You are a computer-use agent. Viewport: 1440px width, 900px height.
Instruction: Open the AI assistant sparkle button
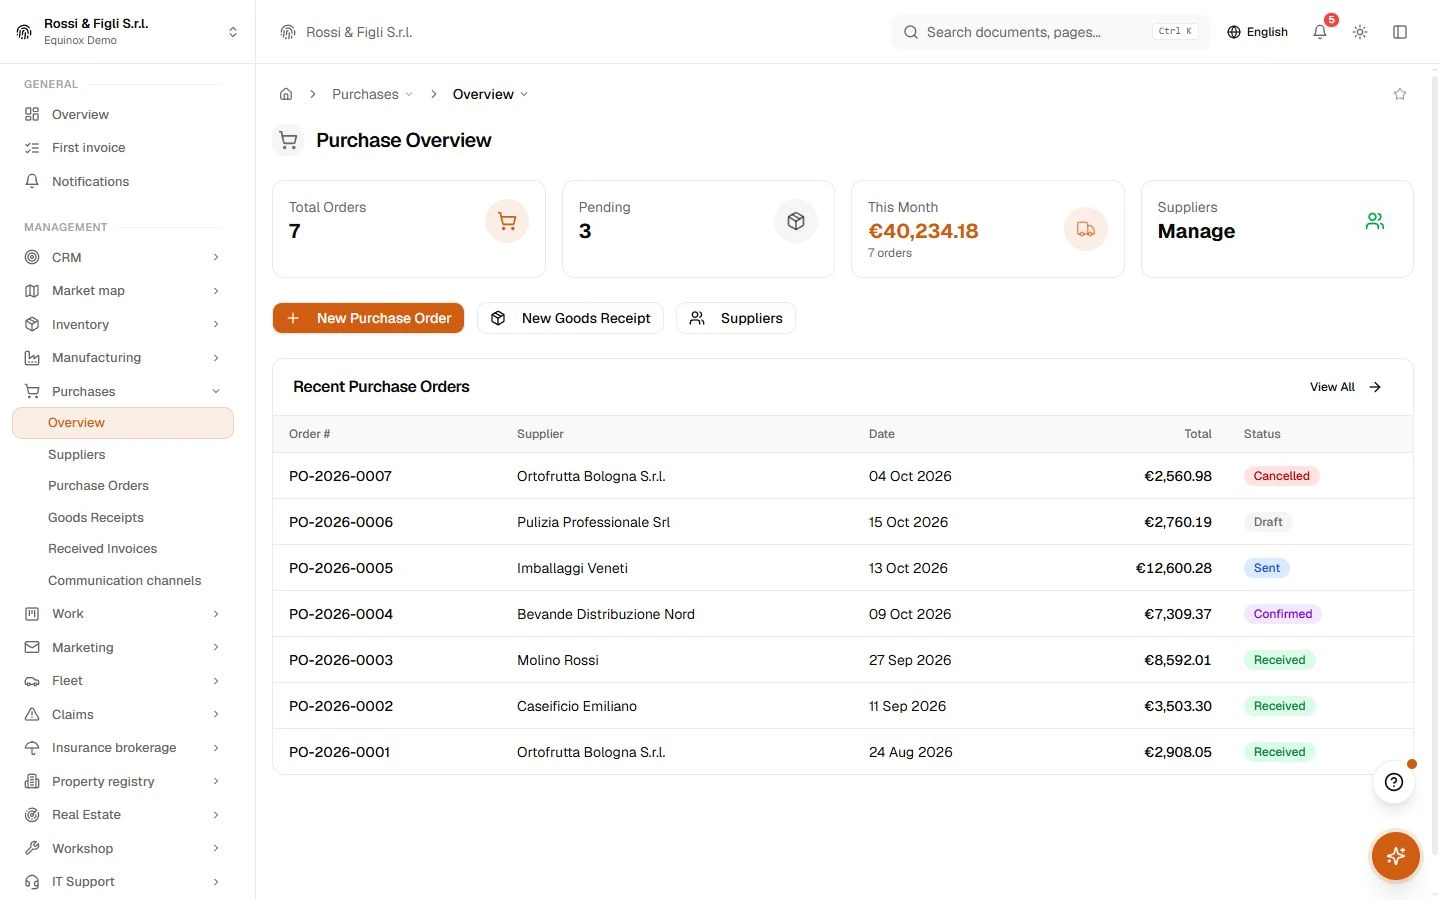click(x=1396, y=856)
